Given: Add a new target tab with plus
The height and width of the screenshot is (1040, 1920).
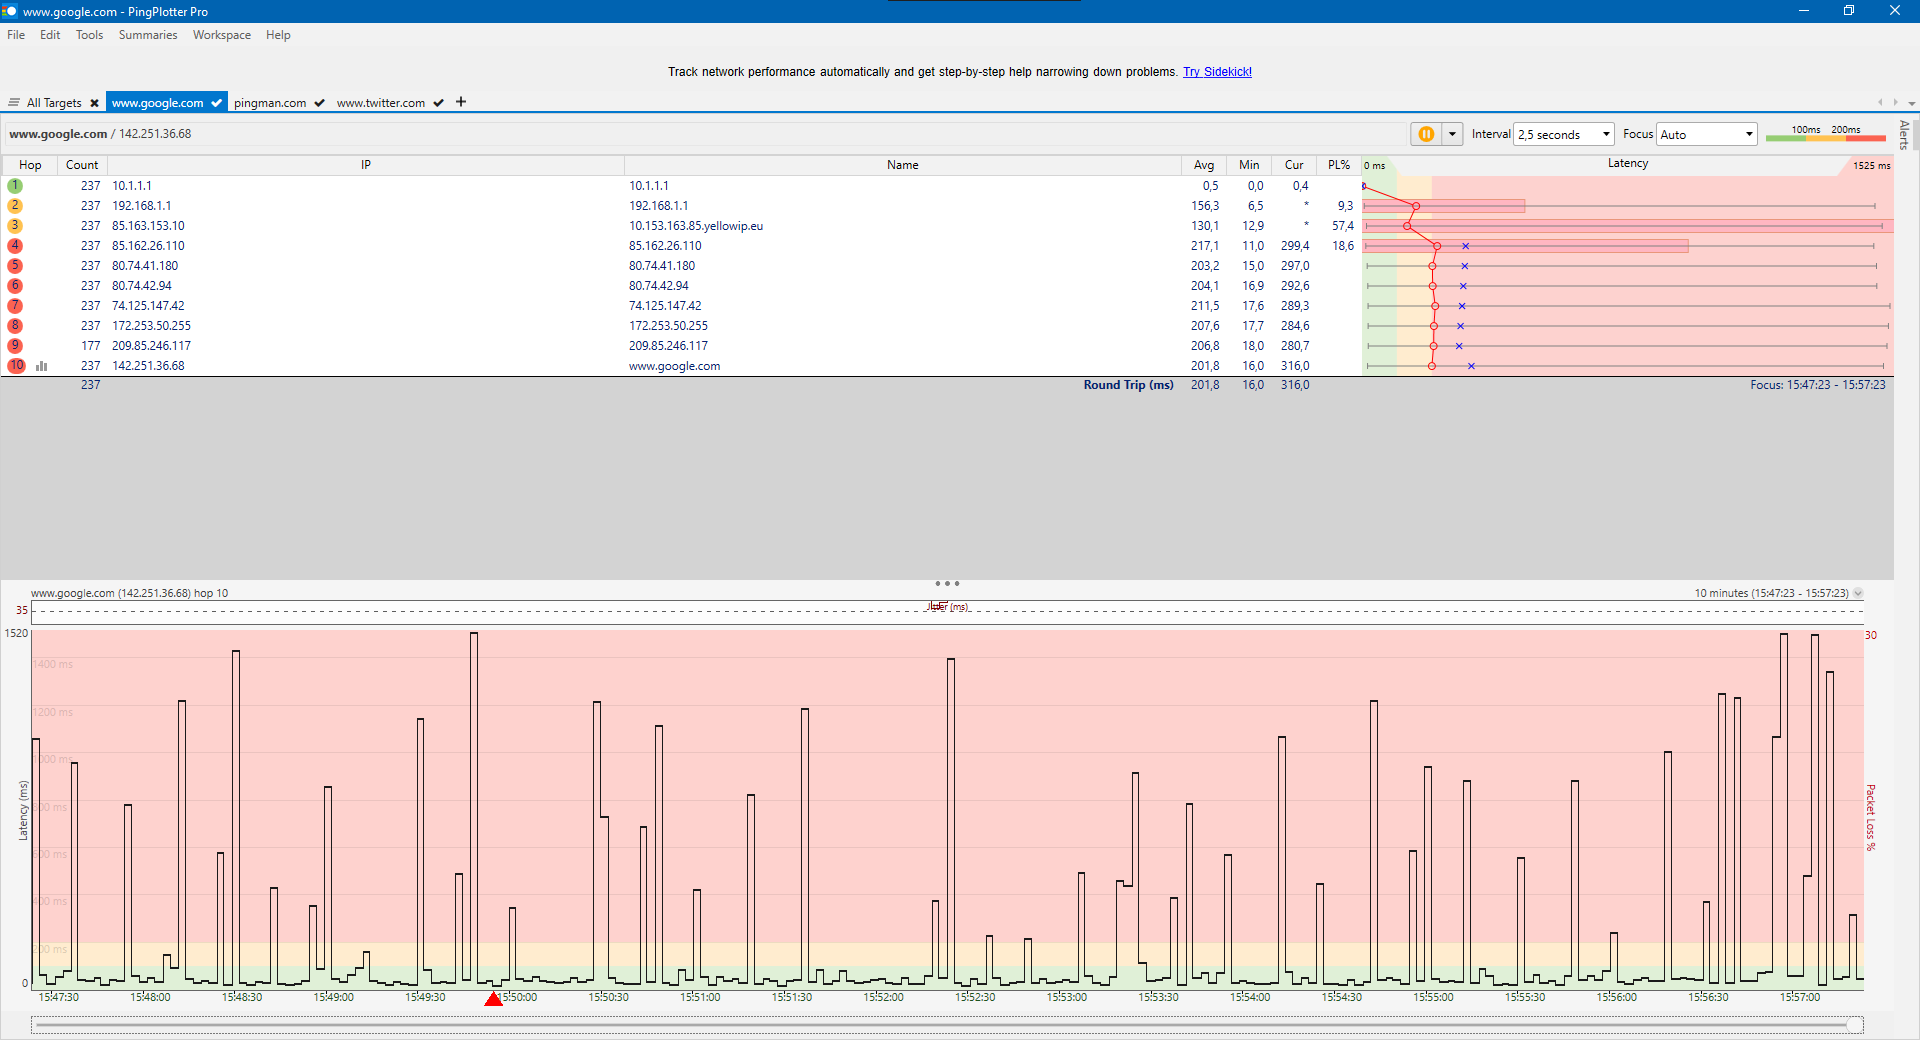Looking at the screenshot, I should (x=461, y=102).
